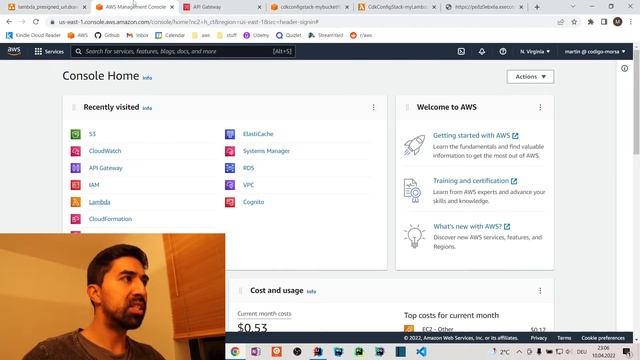Close the AWS Management Console tab

coord(172,7)
